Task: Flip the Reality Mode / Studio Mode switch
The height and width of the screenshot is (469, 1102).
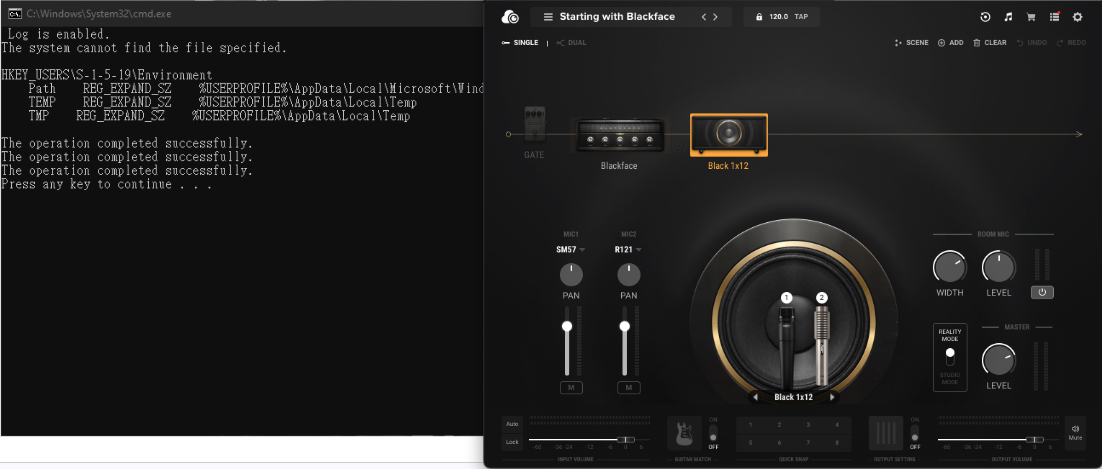Action: pyautogui.click(x=950, y=357)
